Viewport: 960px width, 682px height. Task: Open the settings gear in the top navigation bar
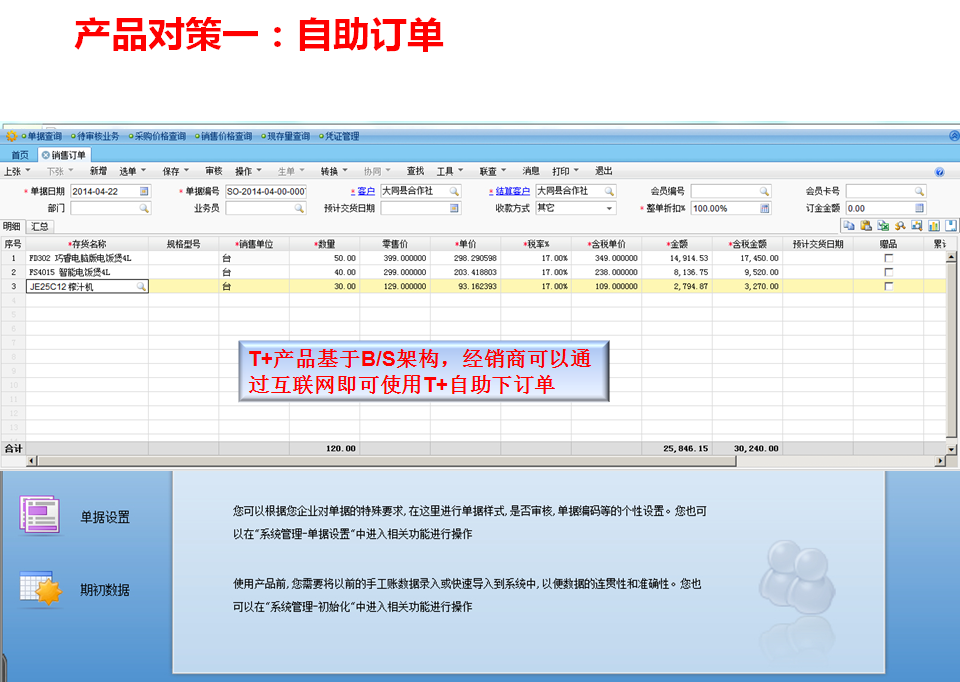11,136
